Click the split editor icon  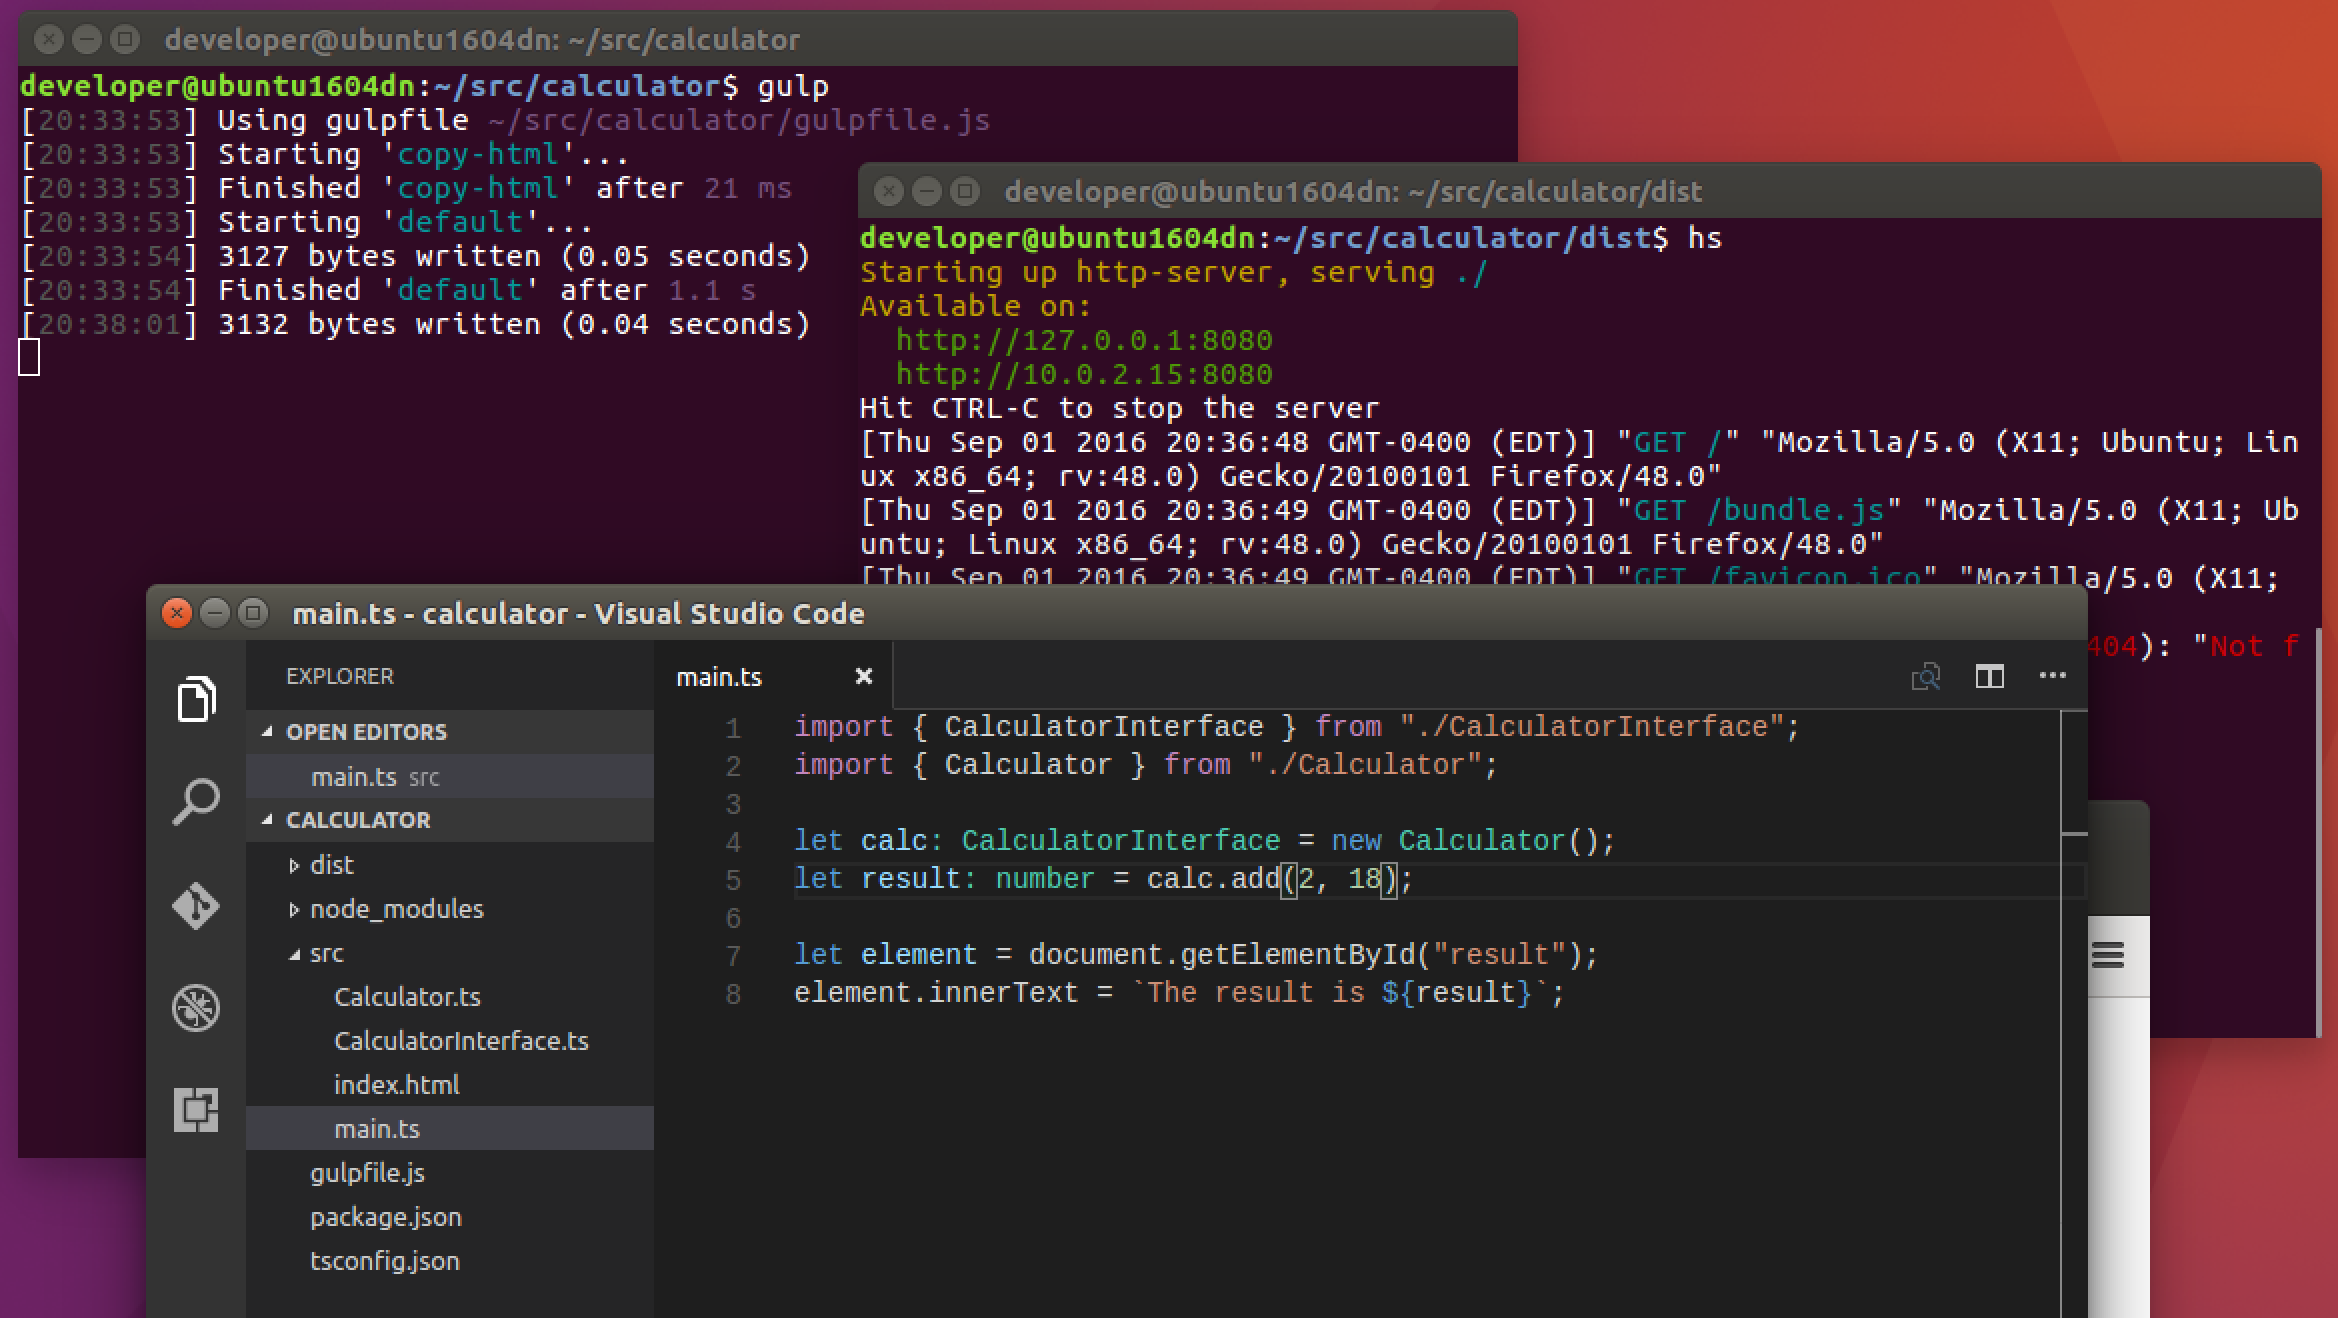tap(1989, 677)
